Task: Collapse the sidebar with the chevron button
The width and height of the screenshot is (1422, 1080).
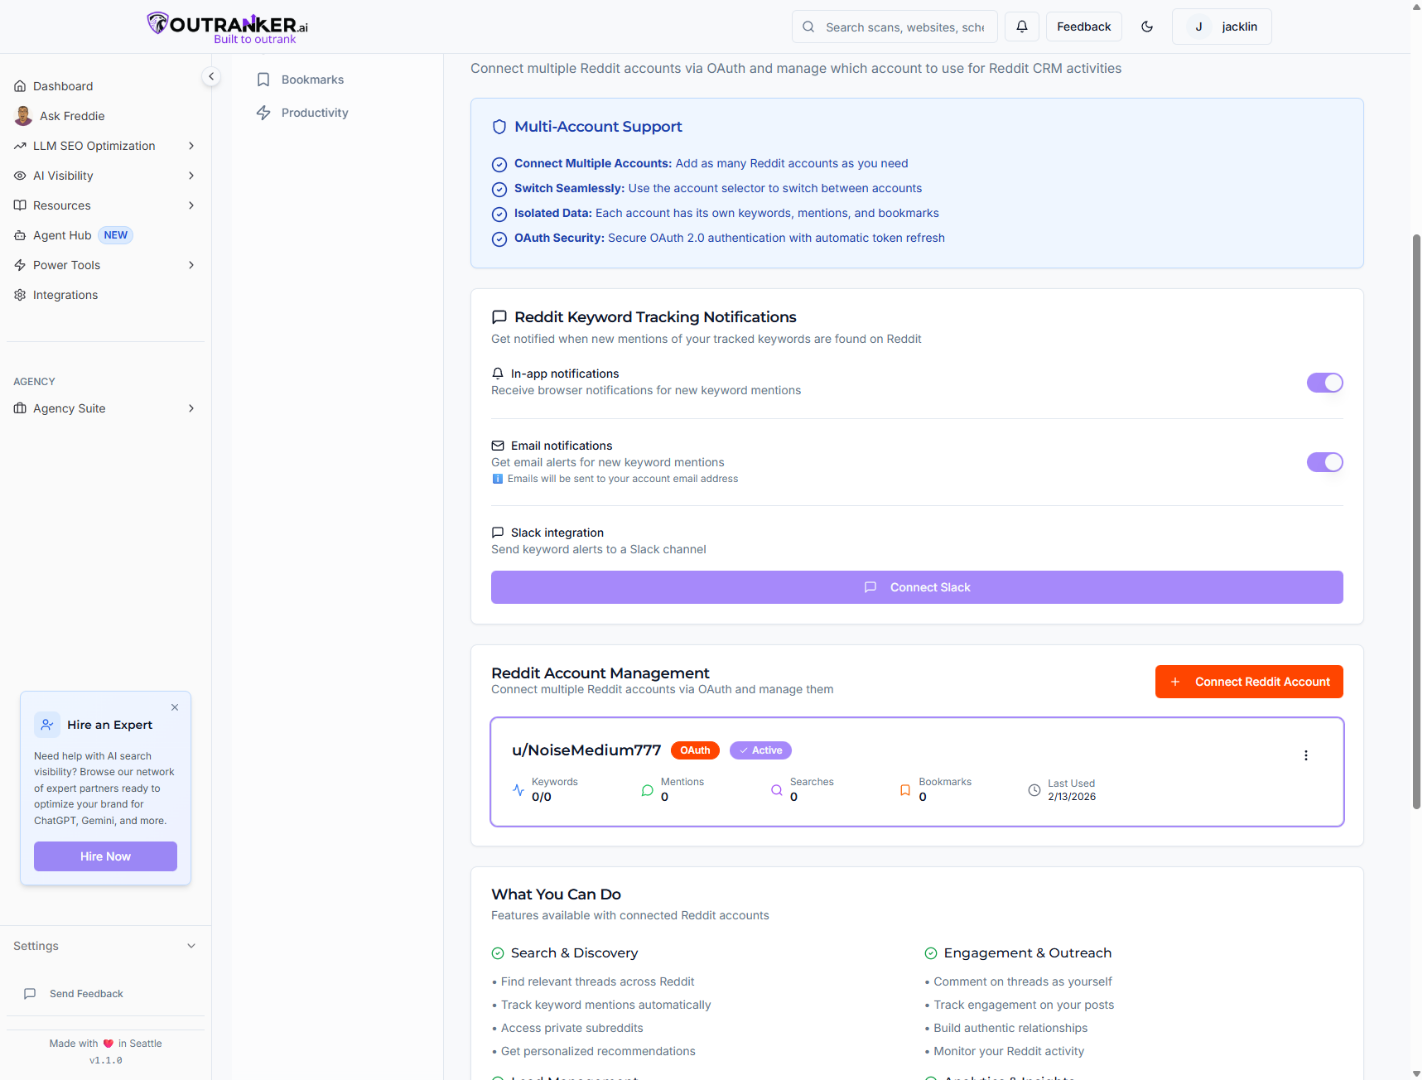Action: coord(211,77)
